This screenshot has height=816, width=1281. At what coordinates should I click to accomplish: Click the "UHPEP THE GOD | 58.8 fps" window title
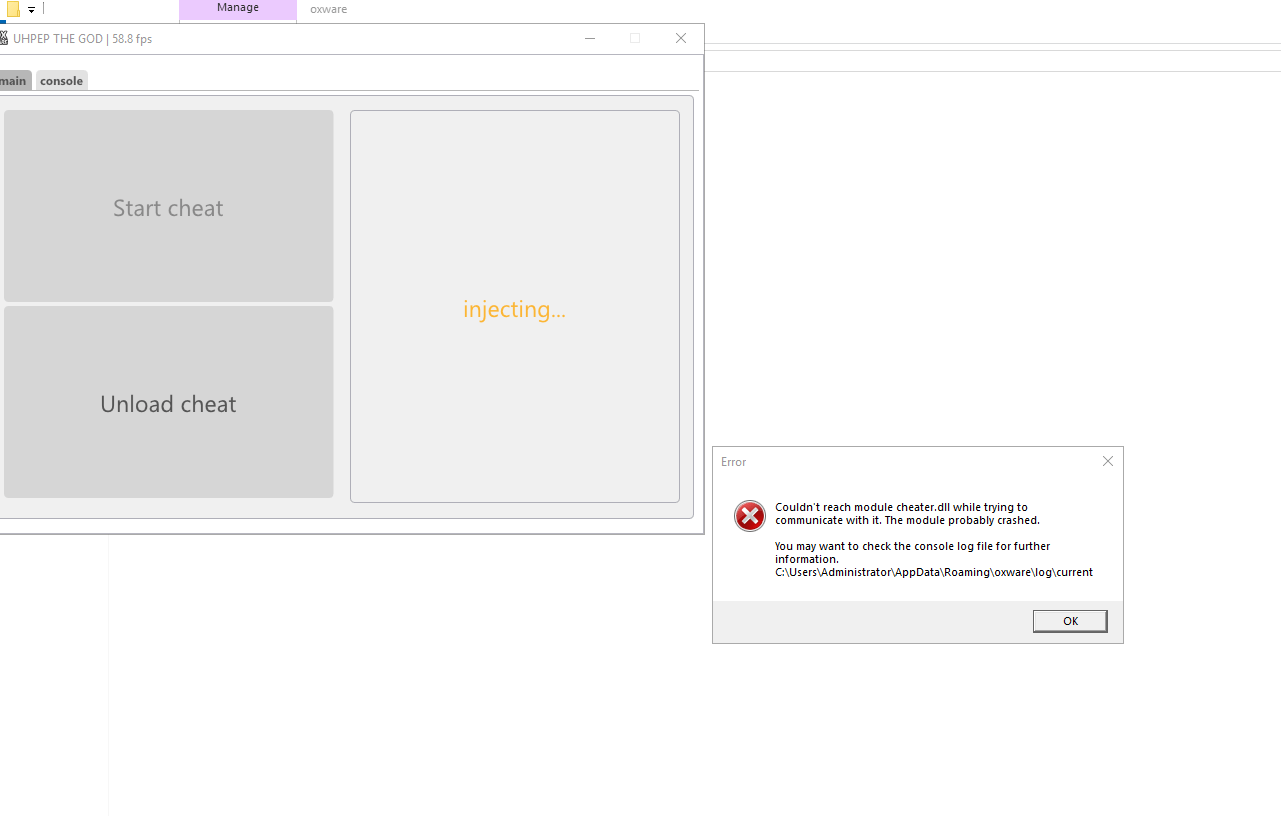tap(82, 39)
